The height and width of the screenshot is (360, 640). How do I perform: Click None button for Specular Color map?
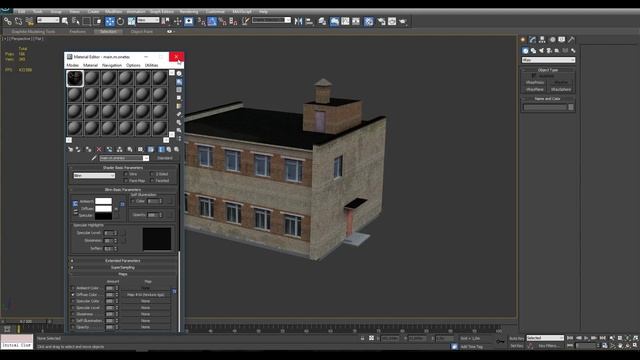click(145, 301)
